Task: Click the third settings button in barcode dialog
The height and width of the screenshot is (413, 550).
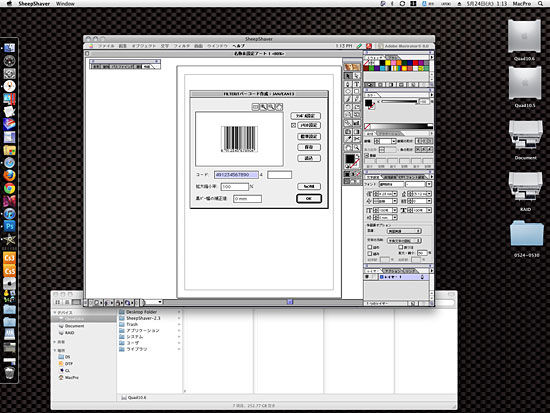Action: tap(309, 136)
